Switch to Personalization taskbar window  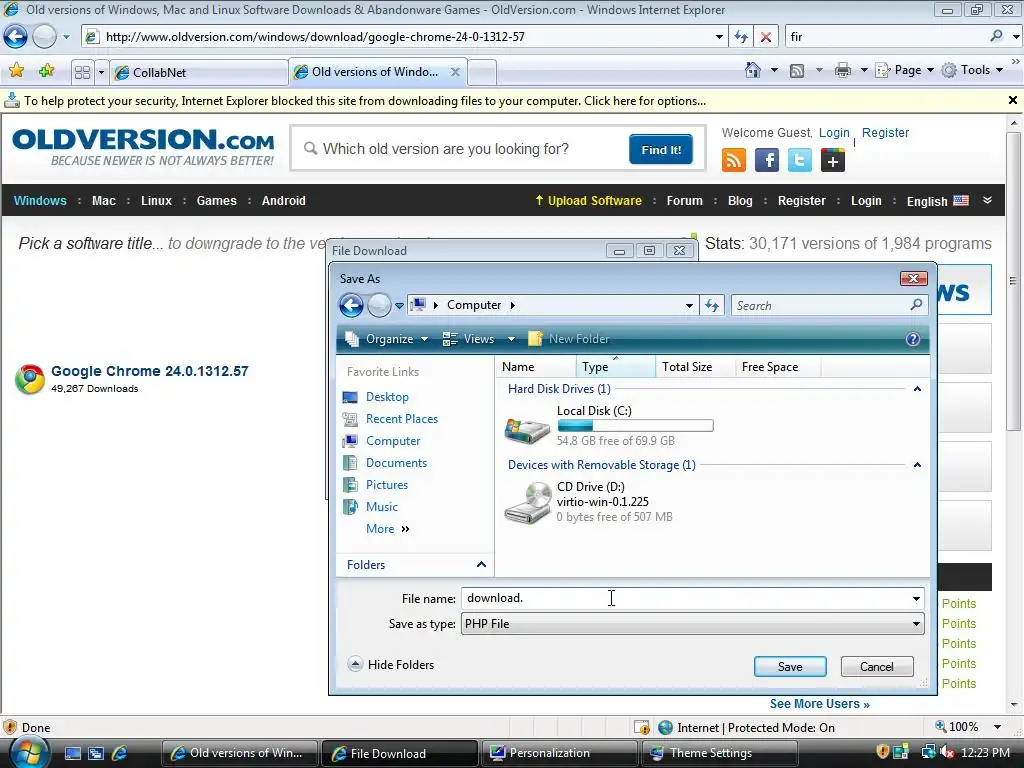coord(560,753)
